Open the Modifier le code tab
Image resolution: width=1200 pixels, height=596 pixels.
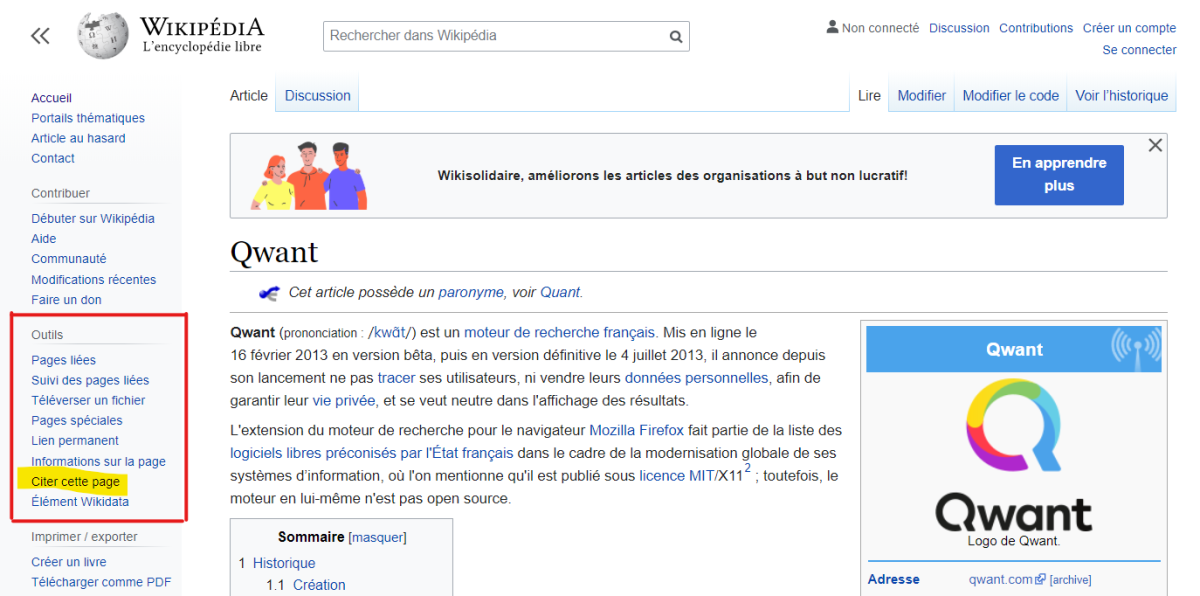[x=1011, y=96]
